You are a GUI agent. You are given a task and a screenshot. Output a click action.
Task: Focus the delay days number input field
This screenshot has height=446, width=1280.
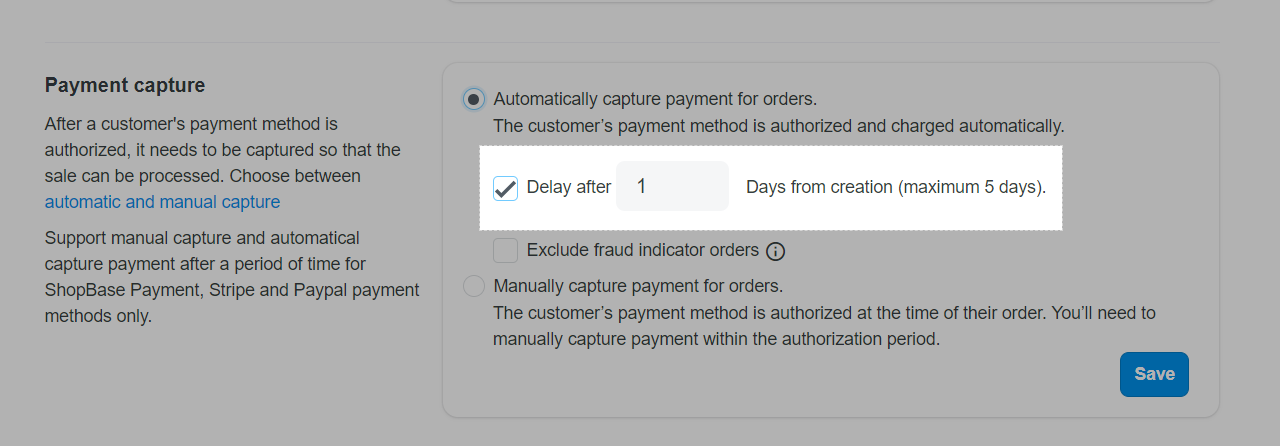coord(672,186)
